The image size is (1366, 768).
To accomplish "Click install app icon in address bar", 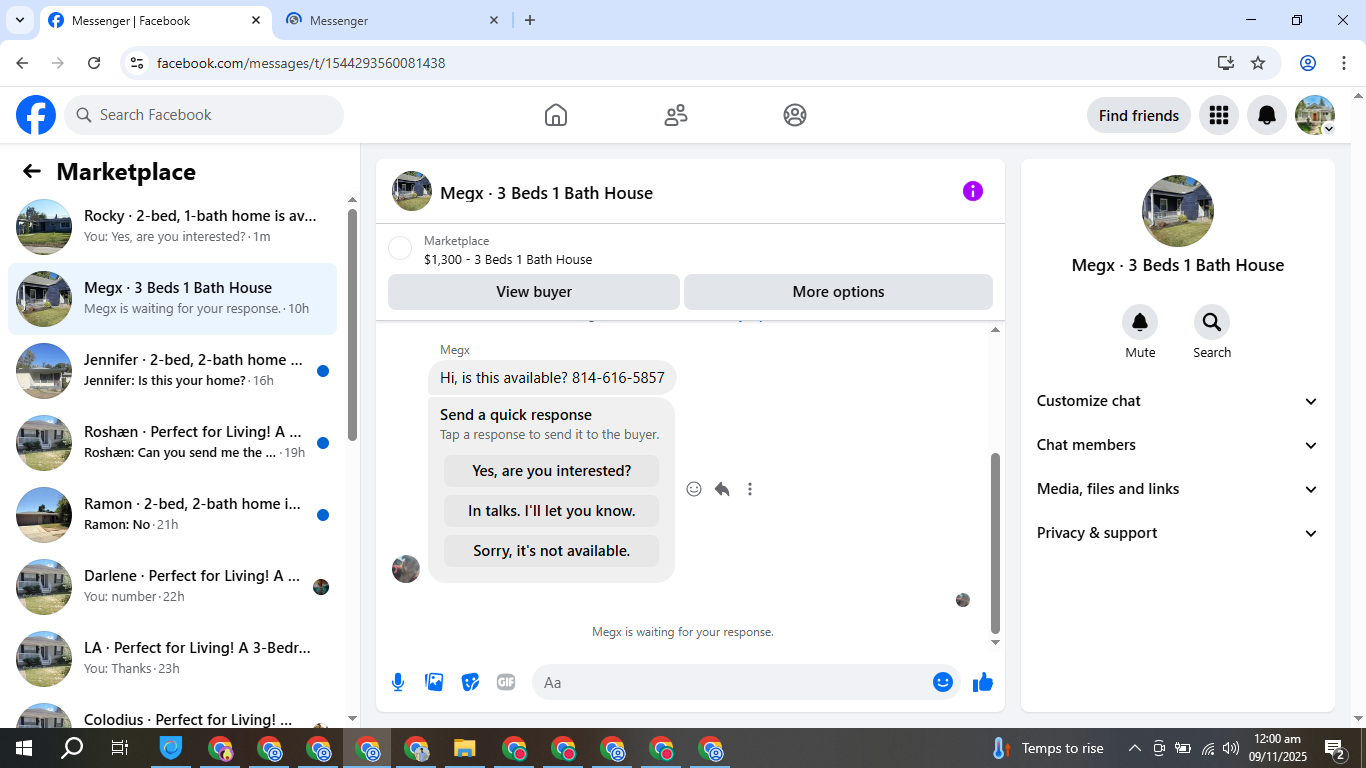I will coord(1226,63).
